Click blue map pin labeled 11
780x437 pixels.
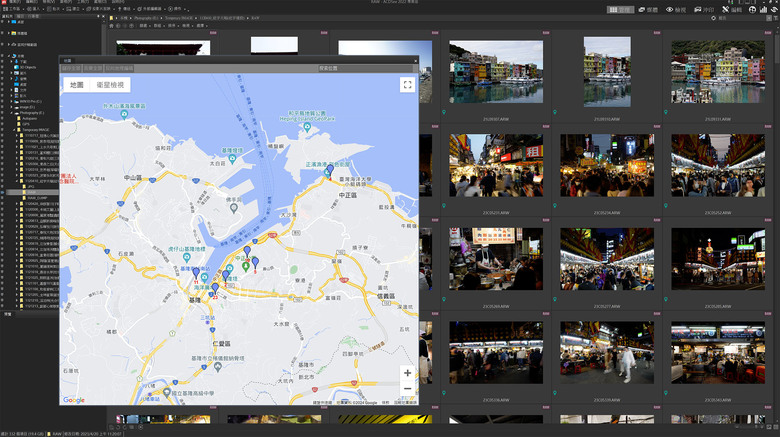[x=196, y=273]
